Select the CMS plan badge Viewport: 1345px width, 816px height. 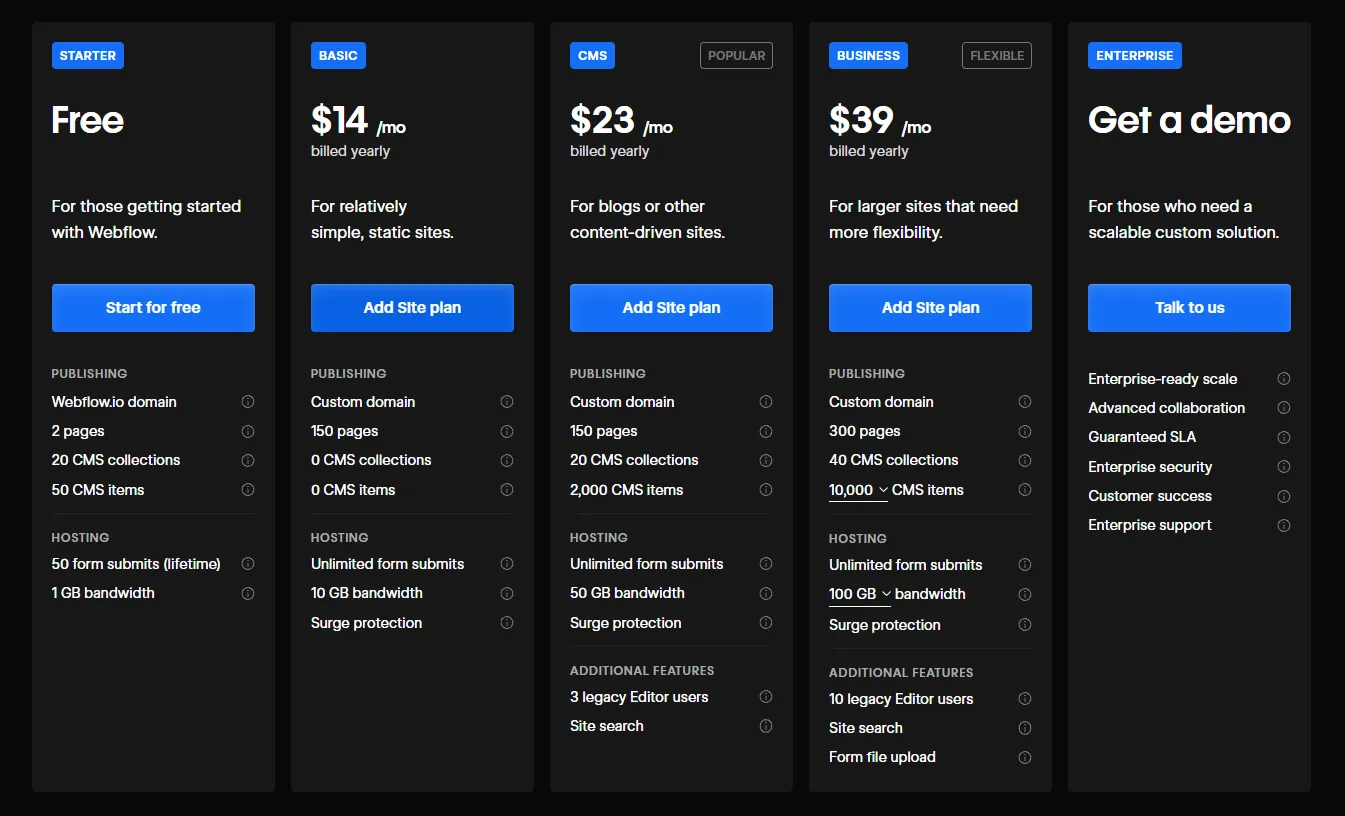[592, 56]
